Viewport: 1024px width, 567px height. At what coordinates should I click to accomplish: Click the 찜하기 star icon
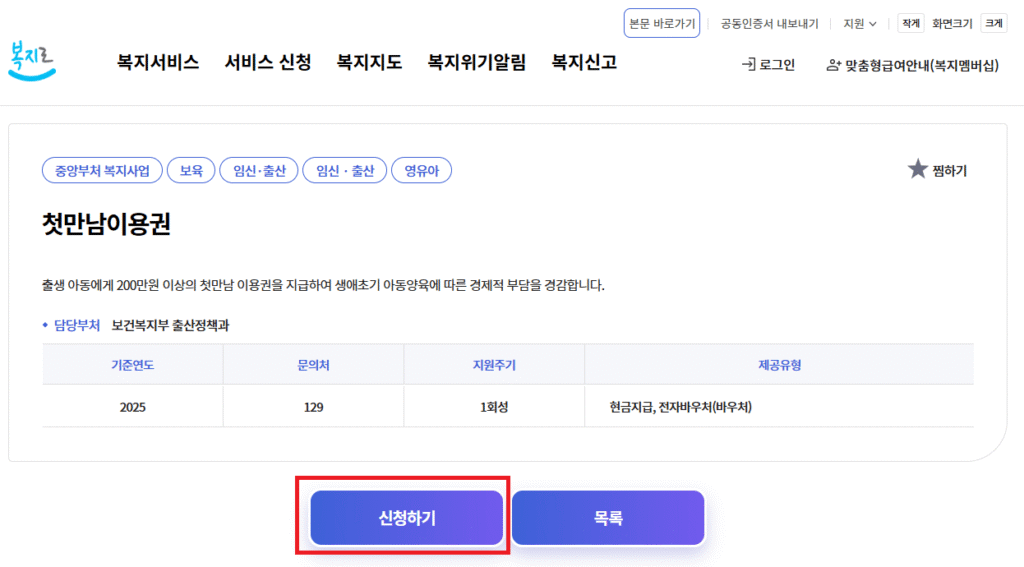[917, 169]
